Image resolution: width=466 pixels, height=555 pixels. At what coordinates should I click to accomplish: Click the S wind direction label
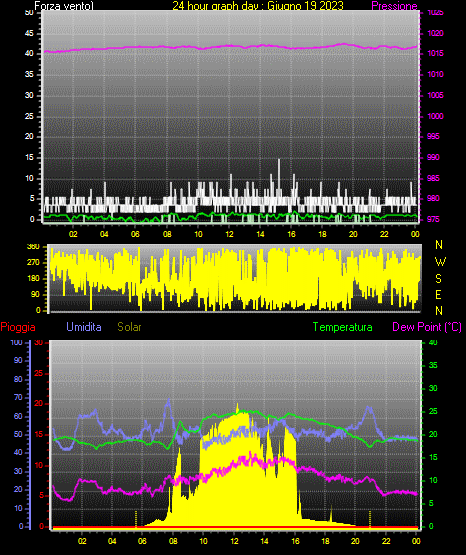click(438, 279)
